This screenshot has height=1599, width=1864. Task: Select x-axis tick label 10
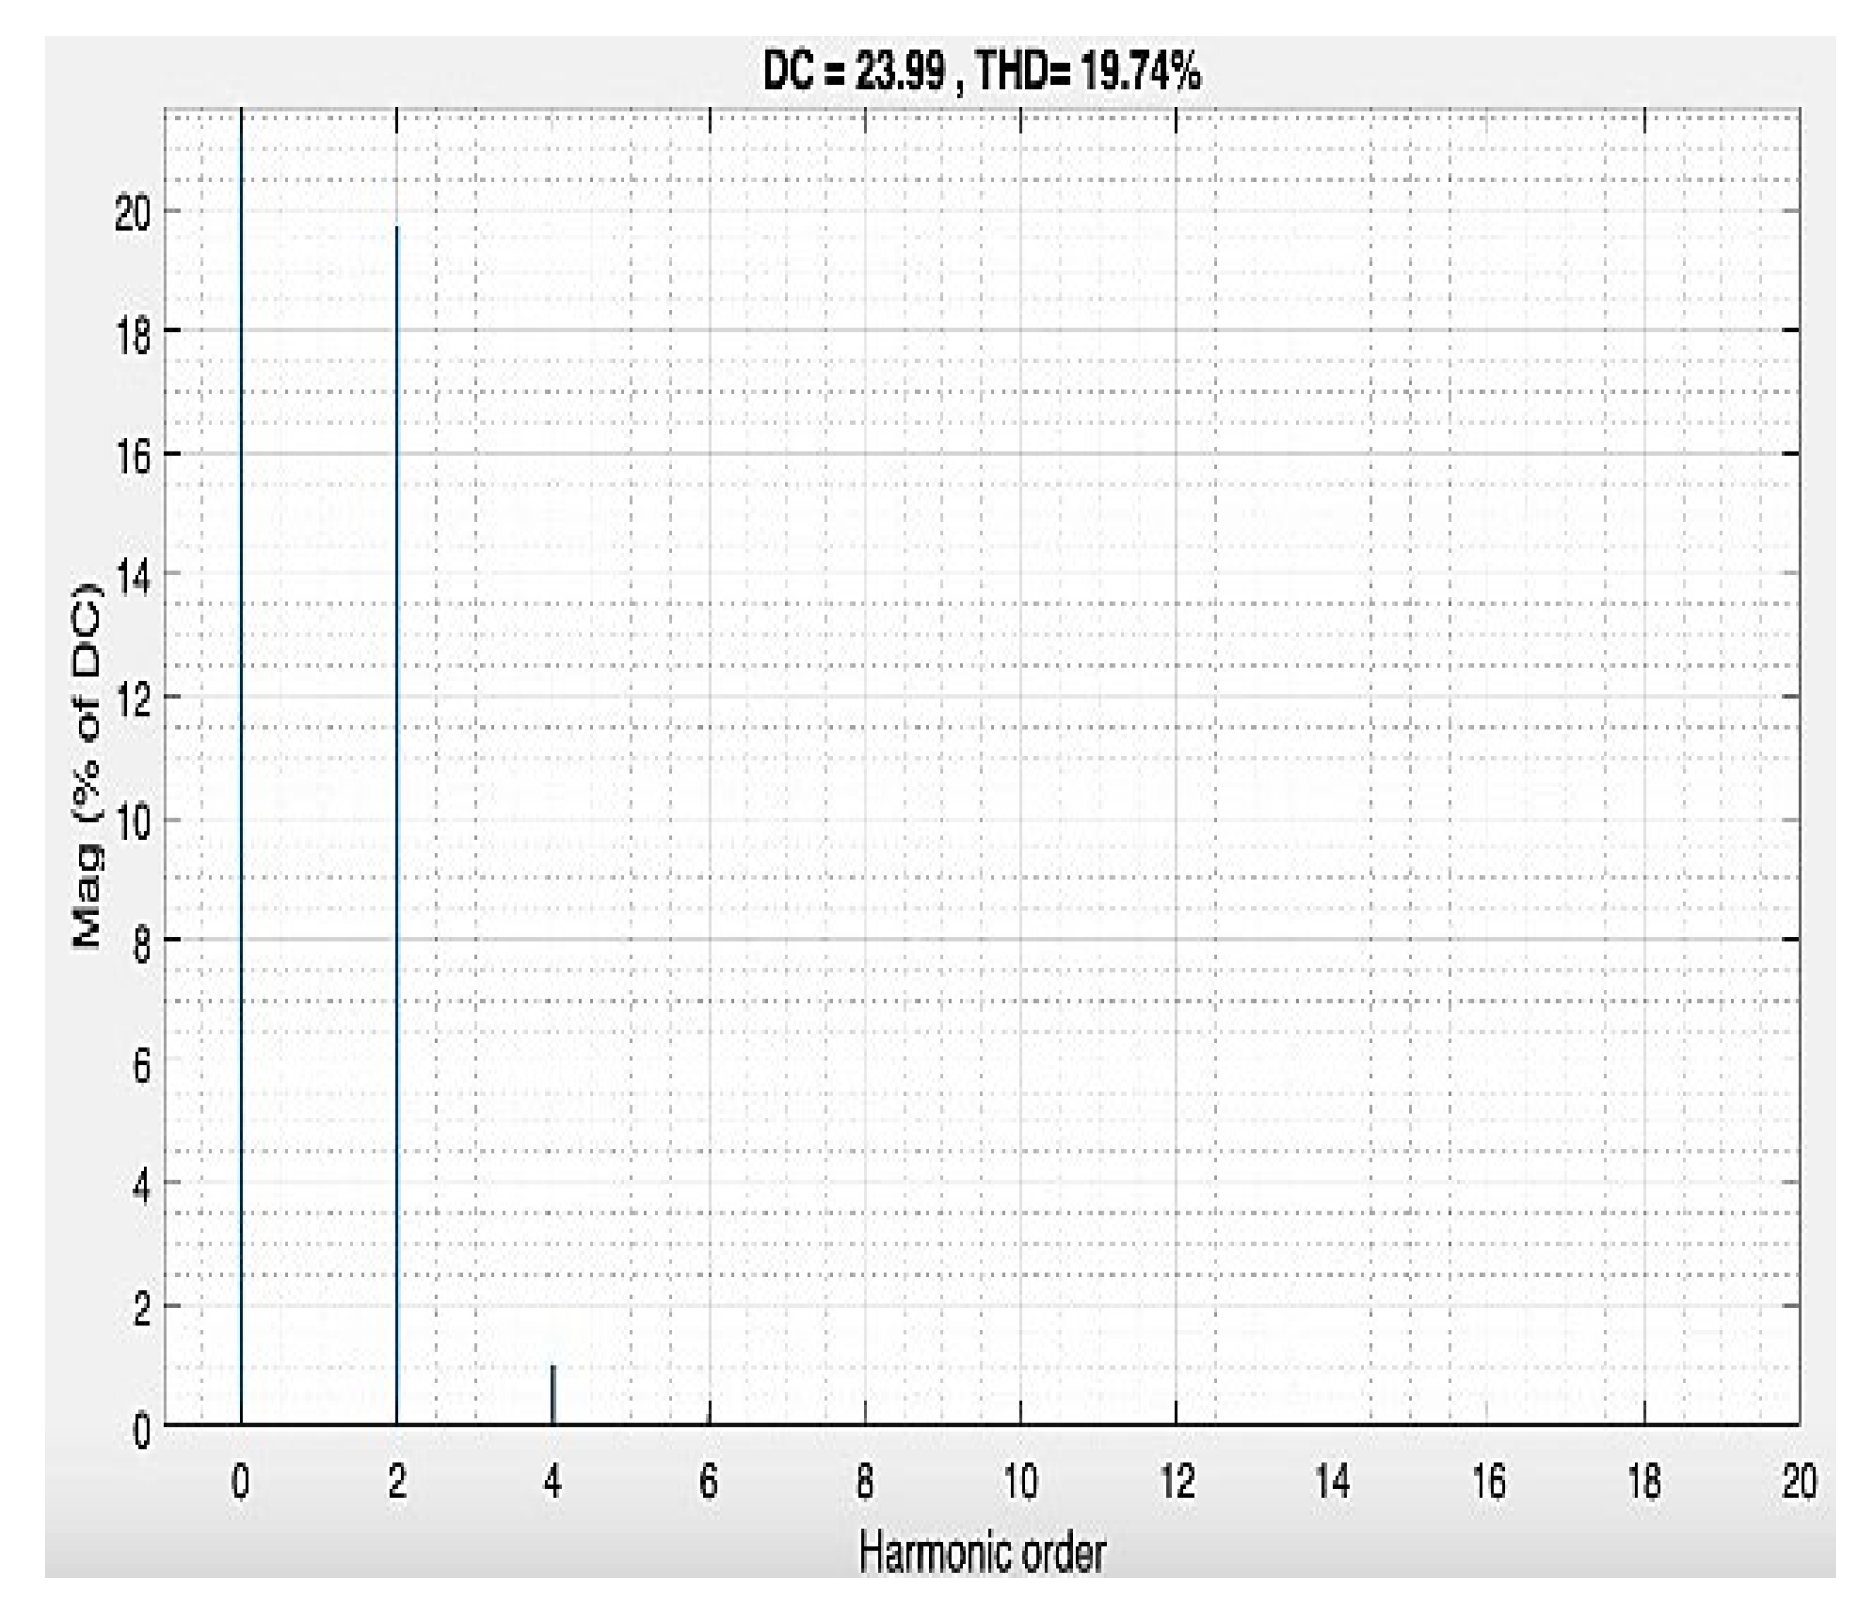[x=1020, y=1481]
